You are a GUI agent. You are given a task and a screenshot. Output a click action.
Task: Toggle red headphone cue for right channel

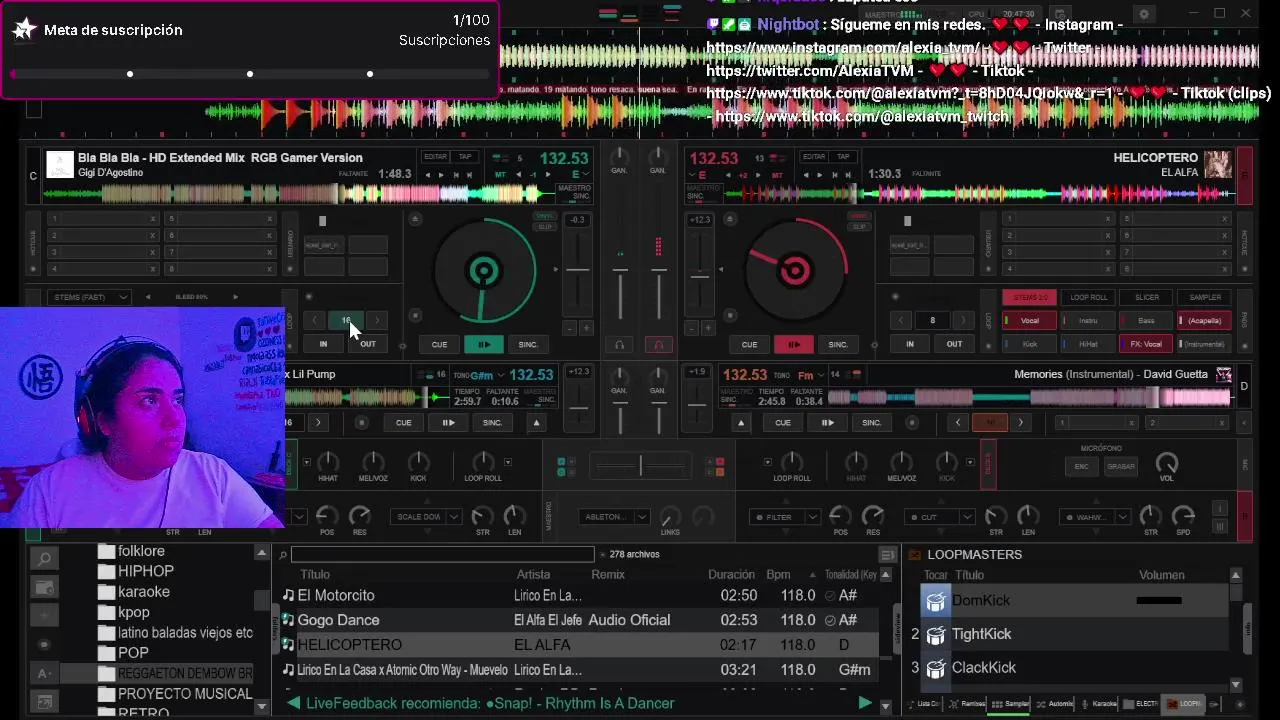click(658, 345)
